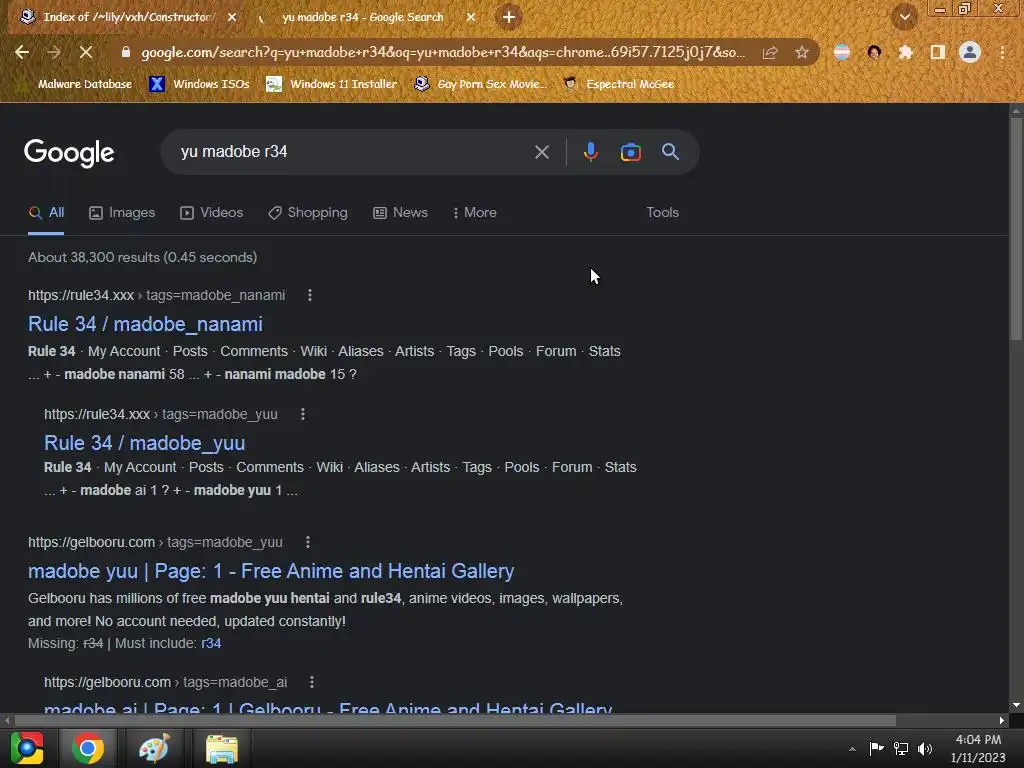This screenshot has height=768, width=1024.
Task: Open the Espectral McGee bookmark
Action: [618, 84]
